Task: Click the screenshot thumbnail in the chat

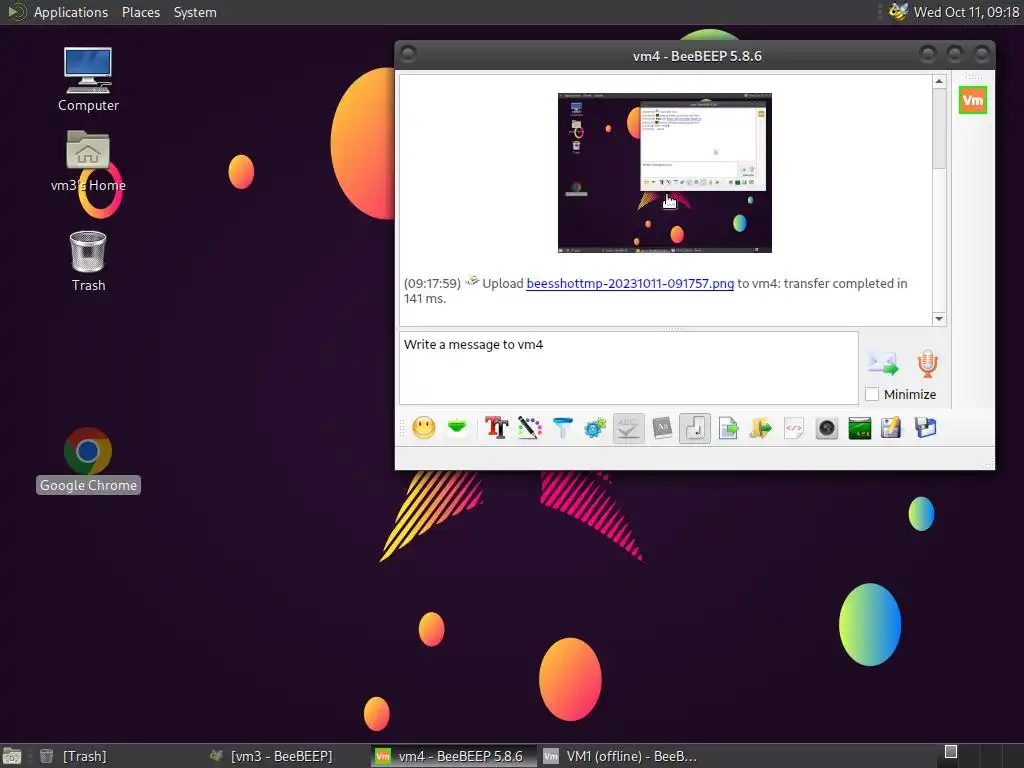Action: click(x=665, y=173)
